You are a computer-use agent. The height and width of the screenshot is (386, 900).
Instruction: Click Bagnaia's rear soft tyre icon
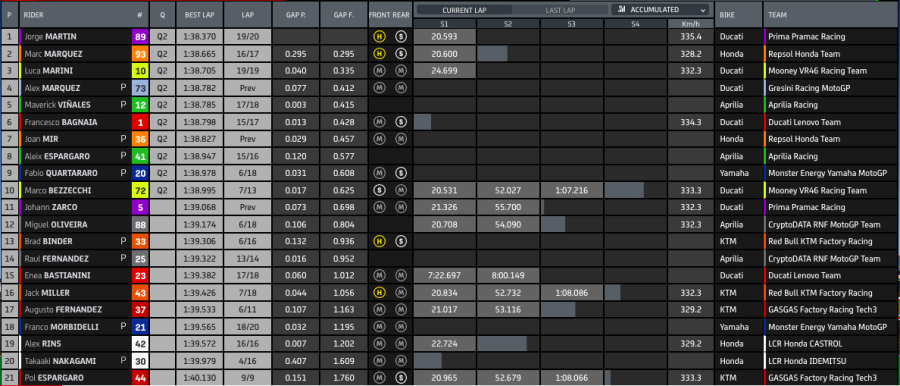click(x=401, y=122)
